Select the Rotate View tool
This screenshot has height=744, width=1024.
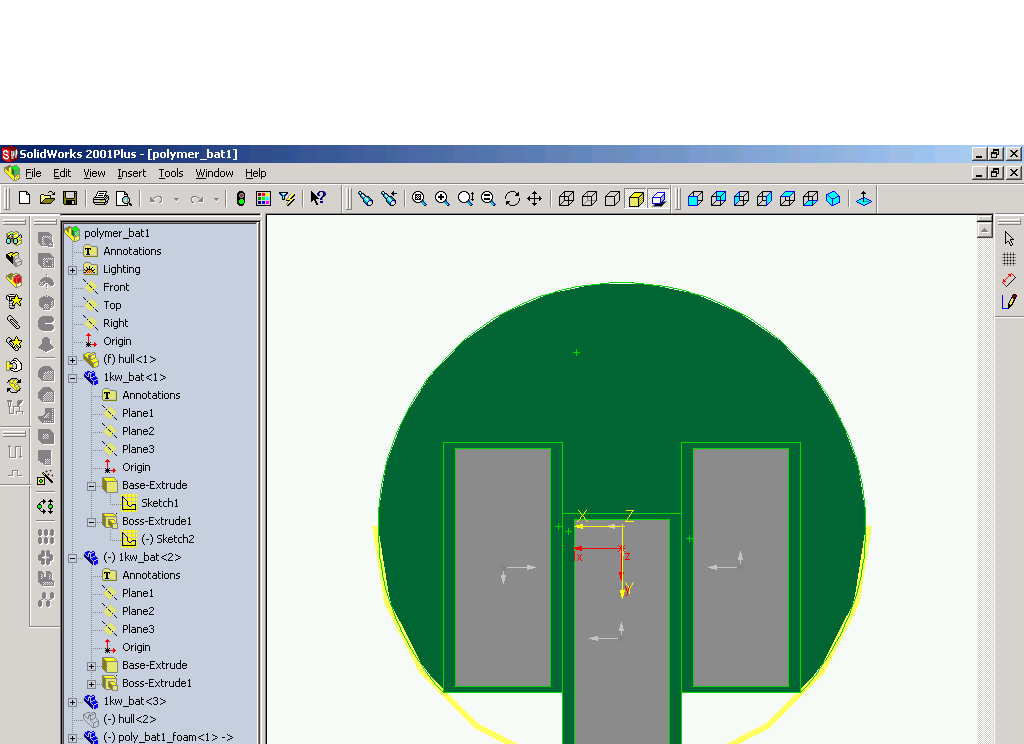click(x=512, y=199)
